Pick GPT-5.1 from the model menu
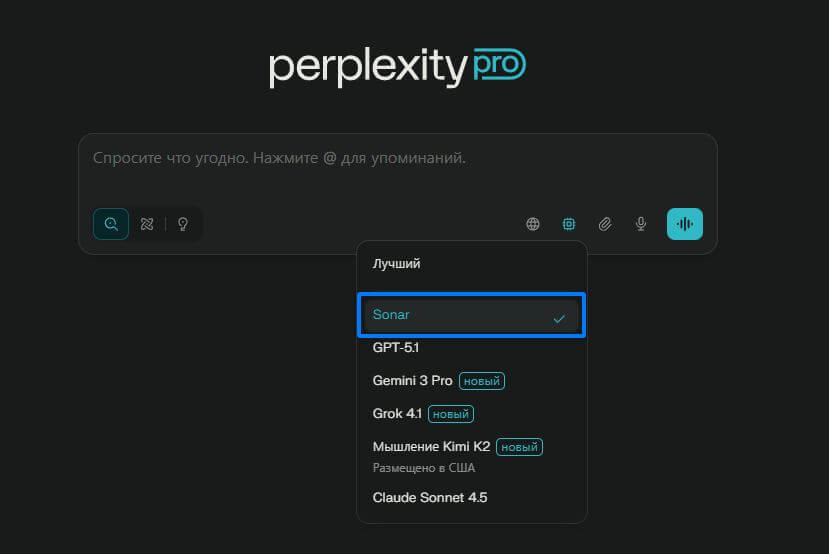The width and height of the screenshot is (829, 554). click(x=395, y=348)
